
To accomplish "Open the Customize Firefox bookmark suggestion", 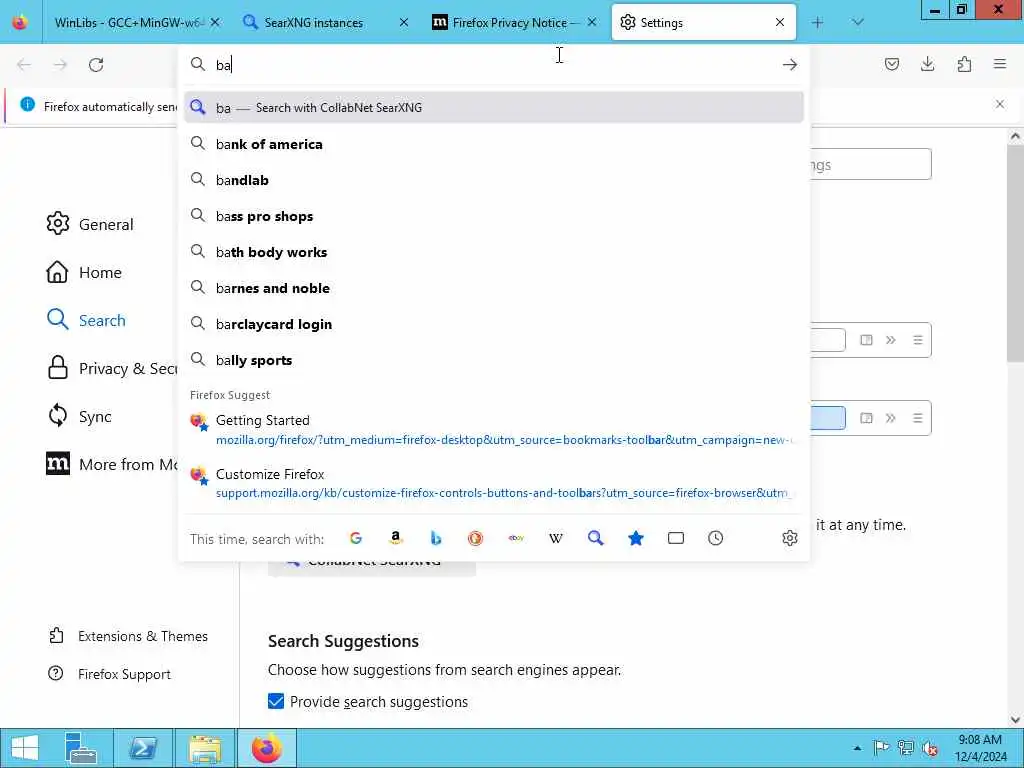I will click(x=494, y=483).
